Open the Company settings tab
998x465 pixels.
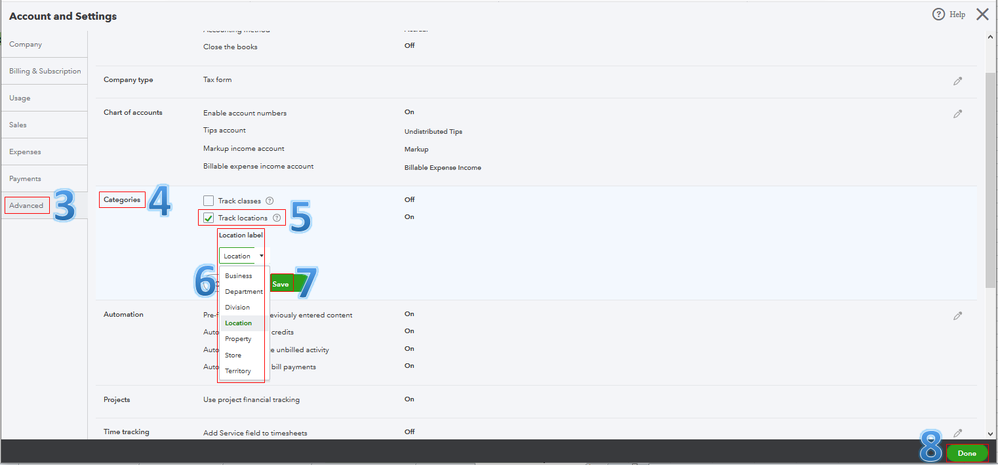pos(44,45)
